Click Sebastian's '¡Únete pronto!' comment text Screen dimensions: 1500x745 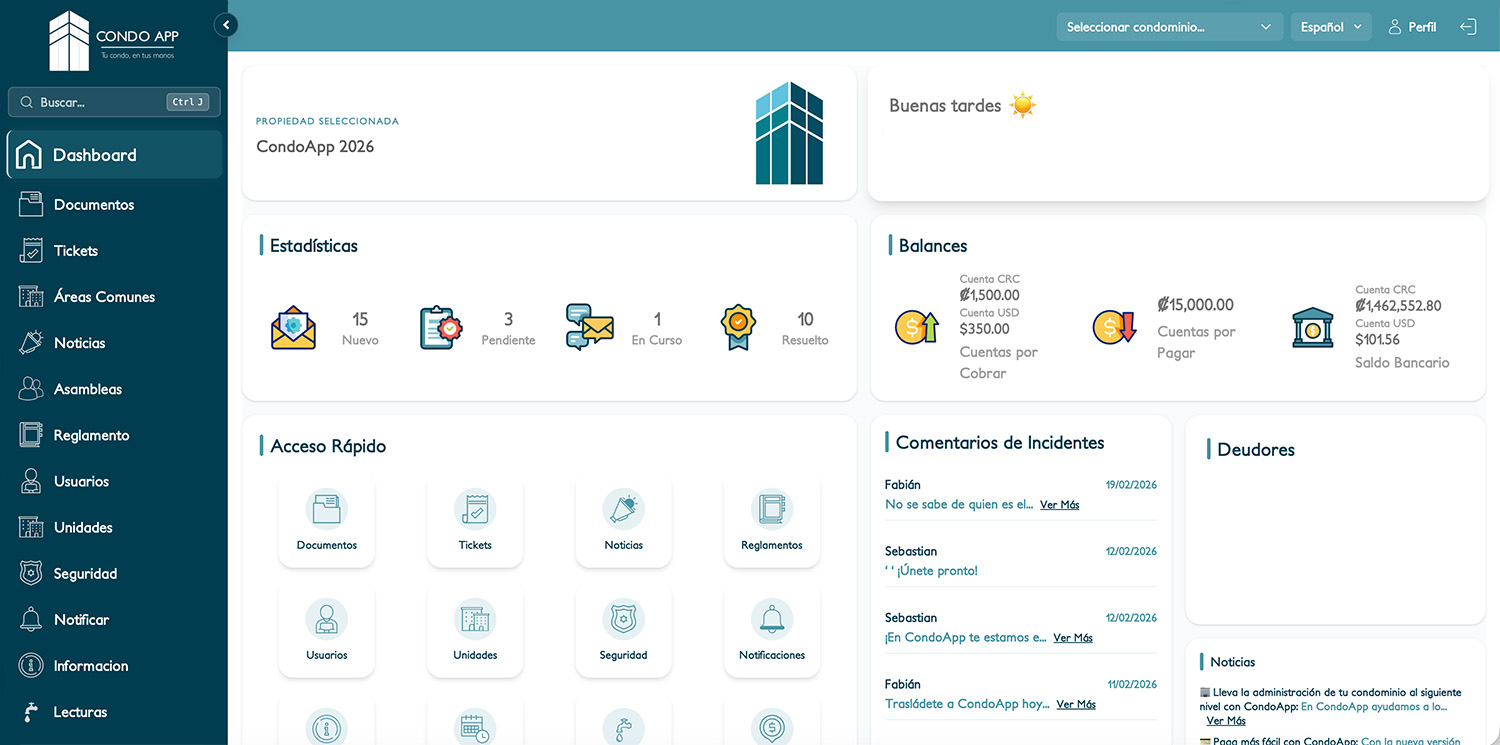(931, 571)
